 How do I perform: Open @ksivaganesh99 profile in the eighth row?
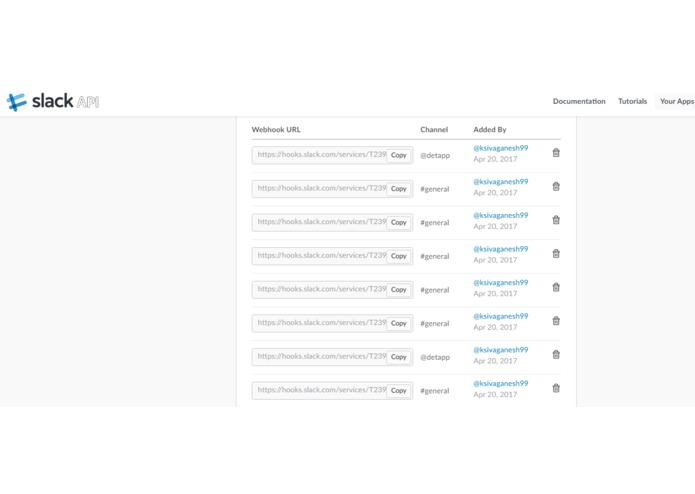pos(500,384)
